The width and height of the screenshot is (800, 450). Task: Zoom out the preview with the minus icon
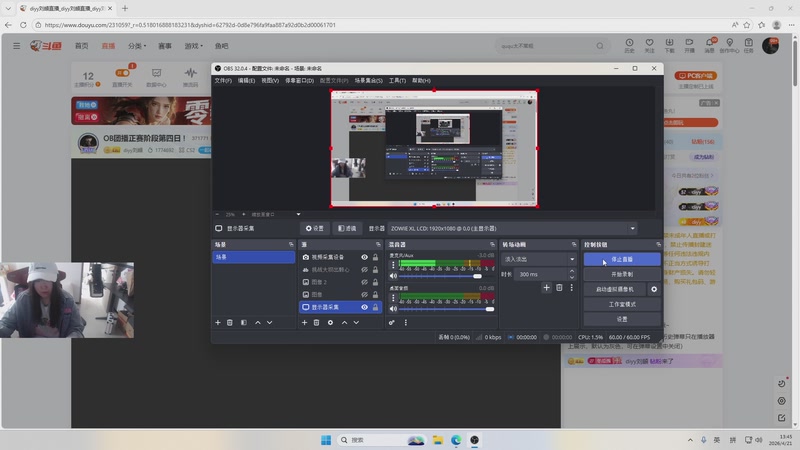[217, 214]
